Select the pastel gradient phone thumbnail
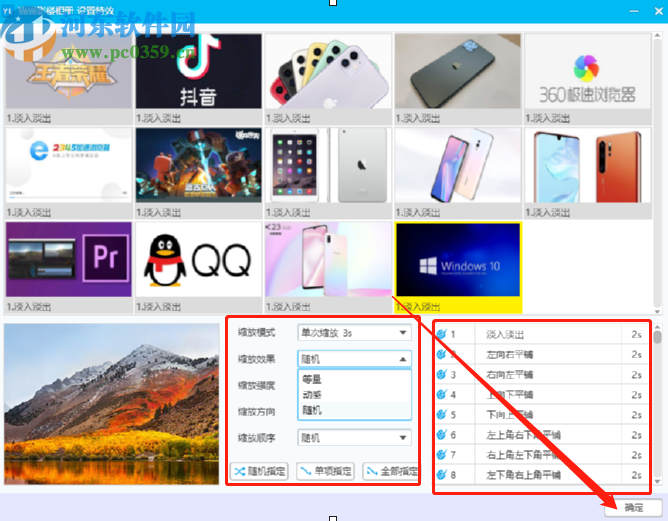 coord(328,259)
